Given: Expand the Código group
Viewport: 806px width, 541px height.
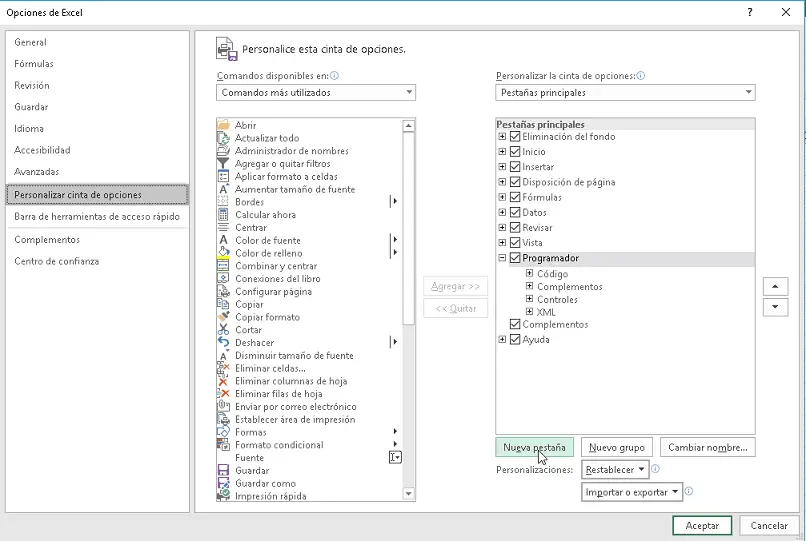Looking at the screenshot, I should click(x=529, y=273).
